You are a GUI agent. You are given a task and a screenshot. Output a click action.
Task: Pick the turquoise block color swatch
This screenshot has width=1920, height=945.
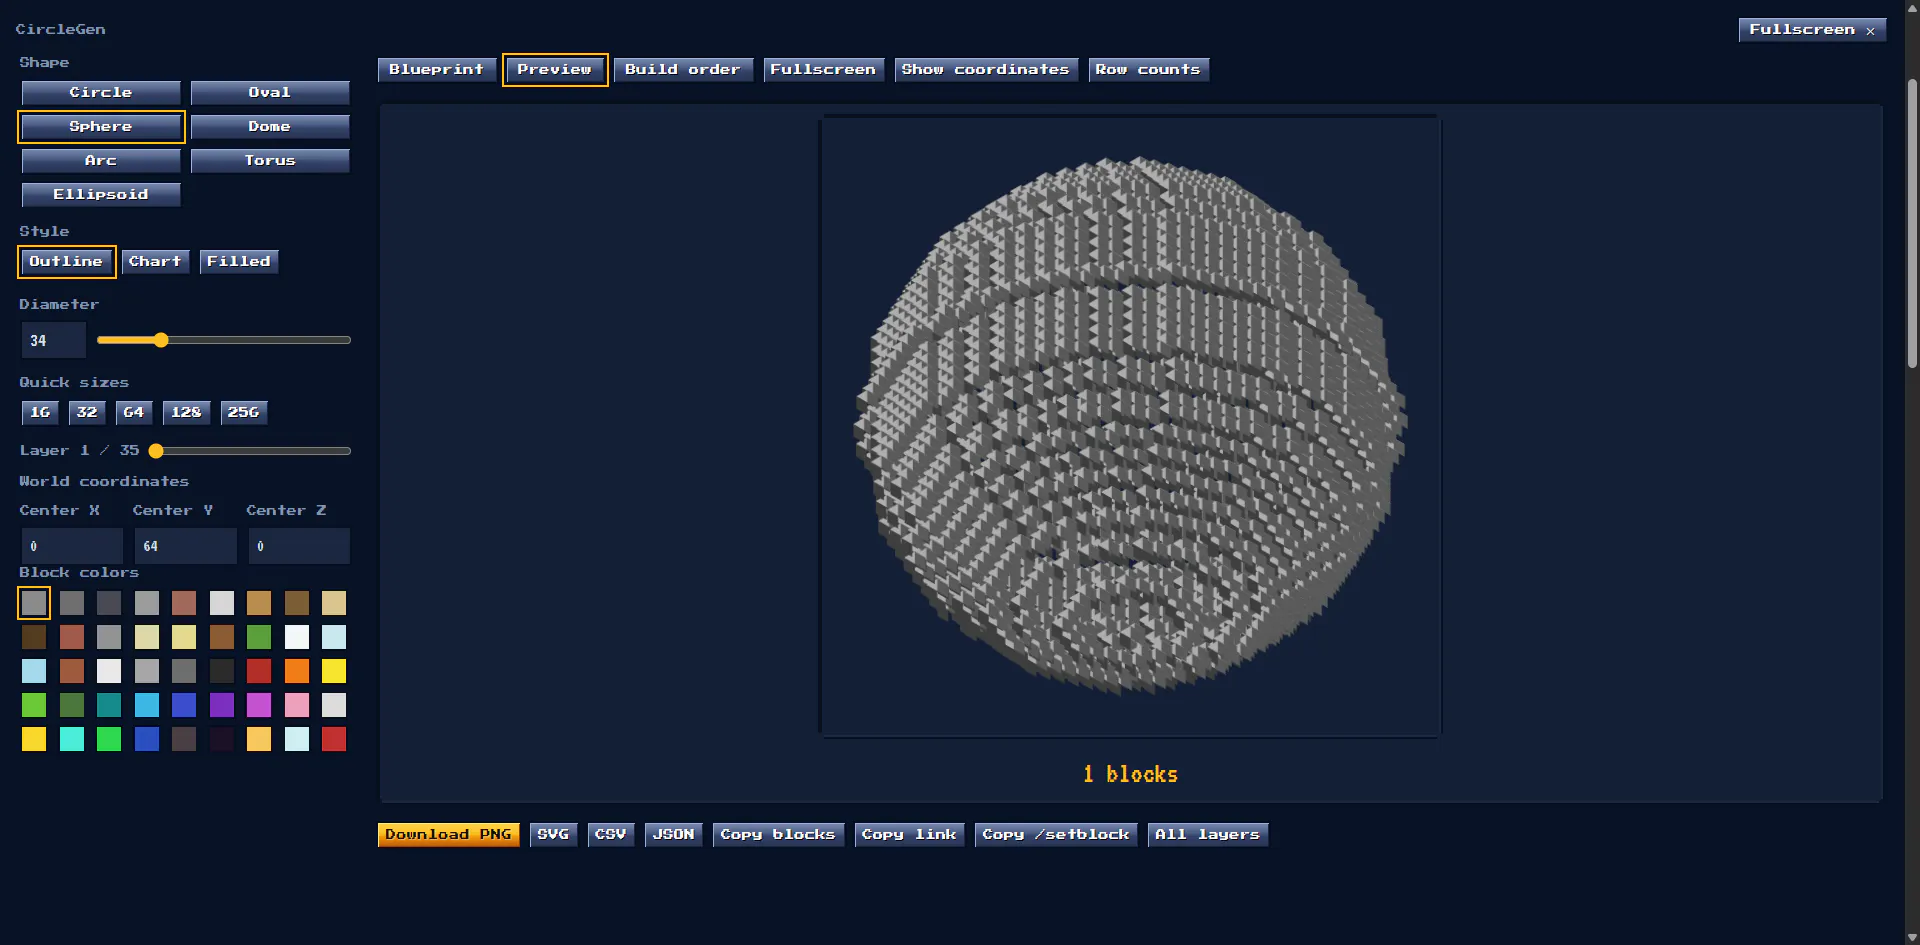(x=71, y=738)
